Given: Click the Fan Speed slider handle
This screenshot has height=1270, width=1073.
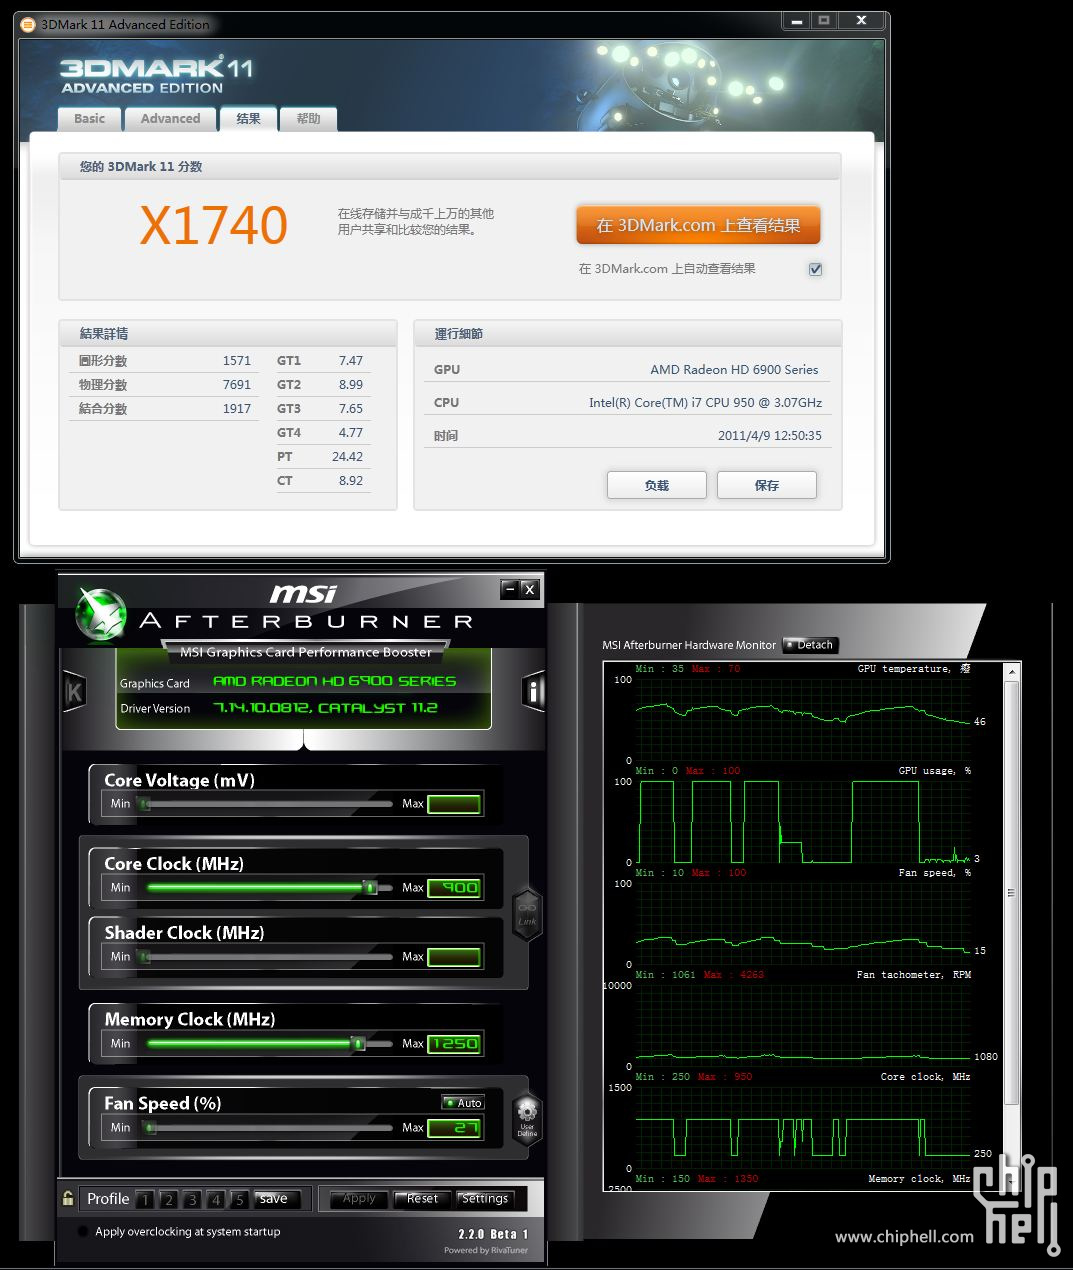Looking at the screenshot, I should [x=150, y=1127].
